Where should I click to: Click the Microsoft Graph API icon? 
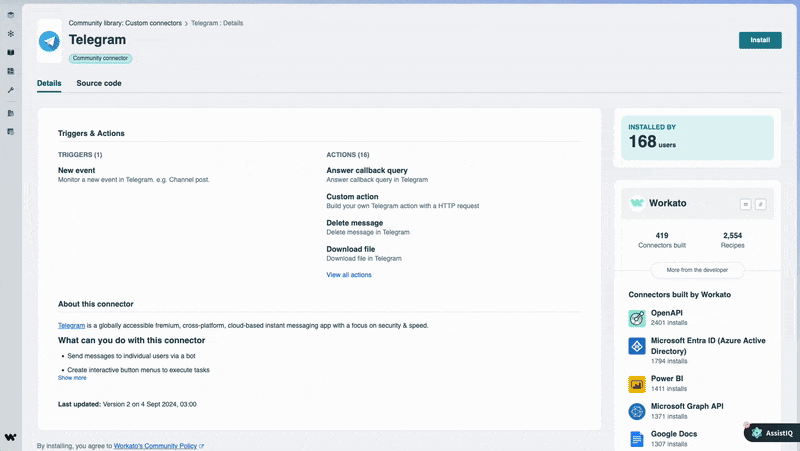coord(637,411)
